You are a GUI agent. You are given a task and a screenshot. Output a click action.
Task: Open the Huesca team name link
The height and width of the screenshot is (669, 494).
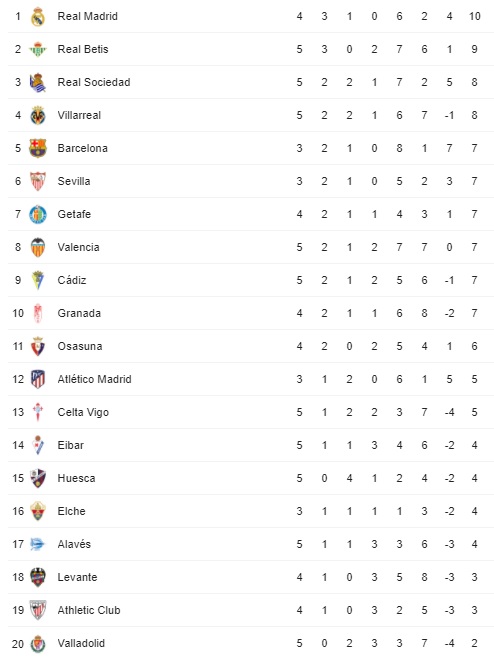(76, 478)
